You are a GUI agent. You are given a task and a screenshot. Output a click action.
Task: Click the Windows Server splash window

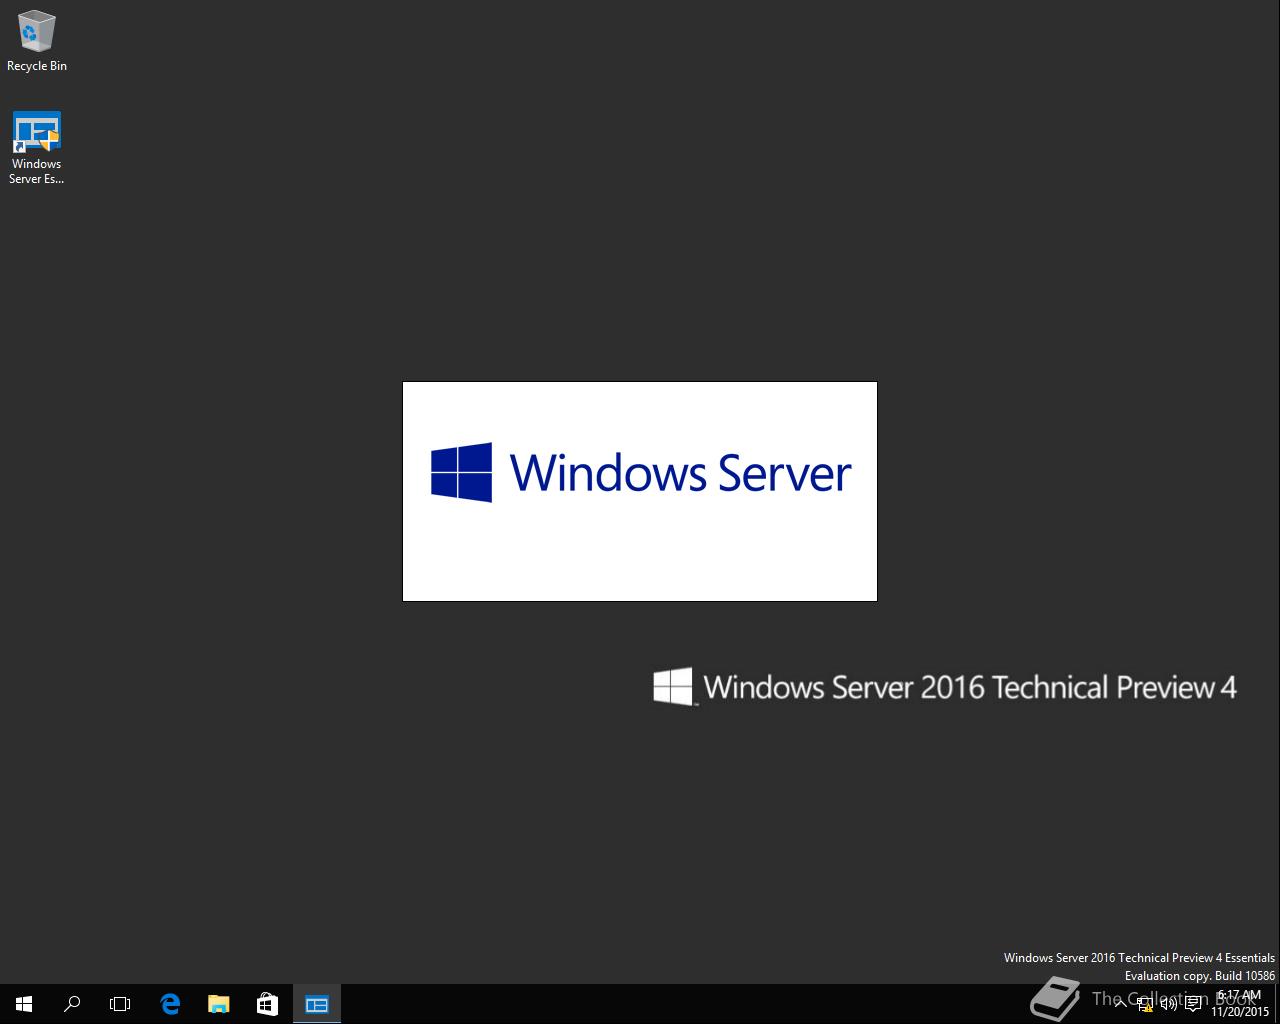[x=640, y=491]
